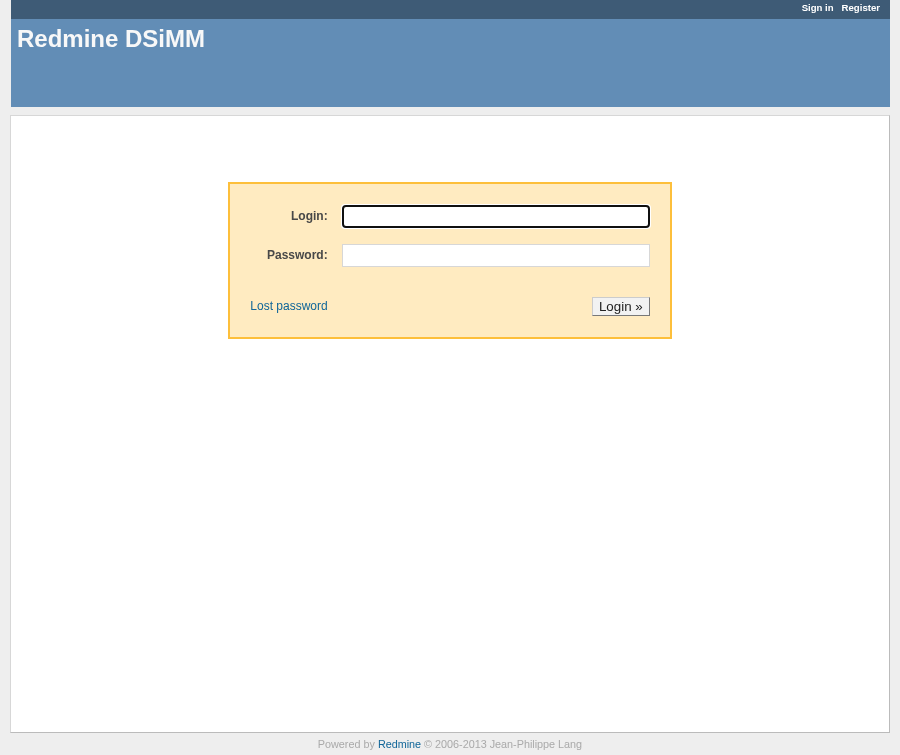Focus the Password text field
Screen dimensions: 900x755
point(495,255)
